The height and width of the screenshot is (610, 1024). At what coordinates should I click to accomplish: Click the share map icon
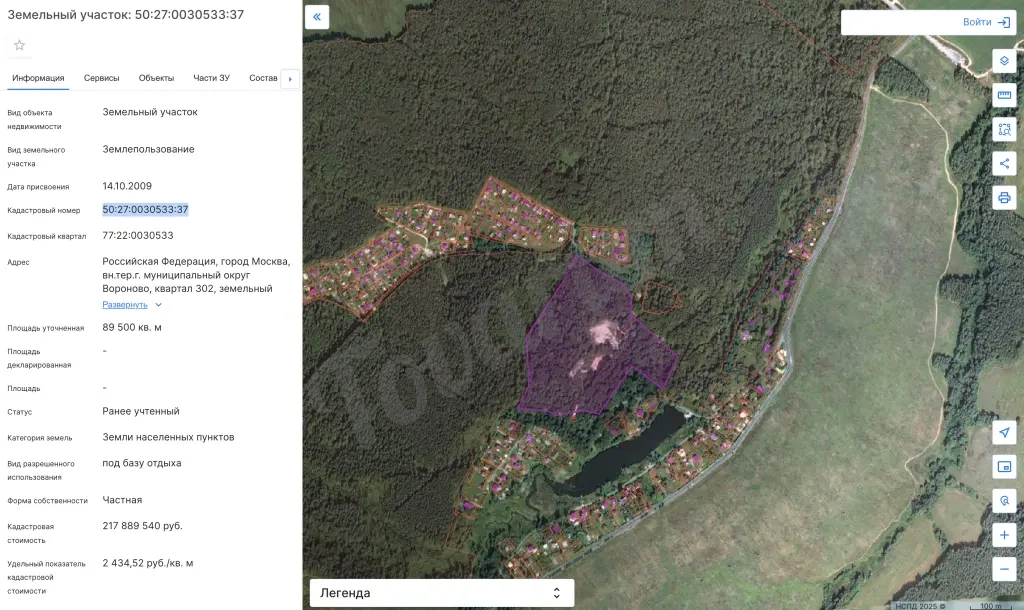[1004, 163]
